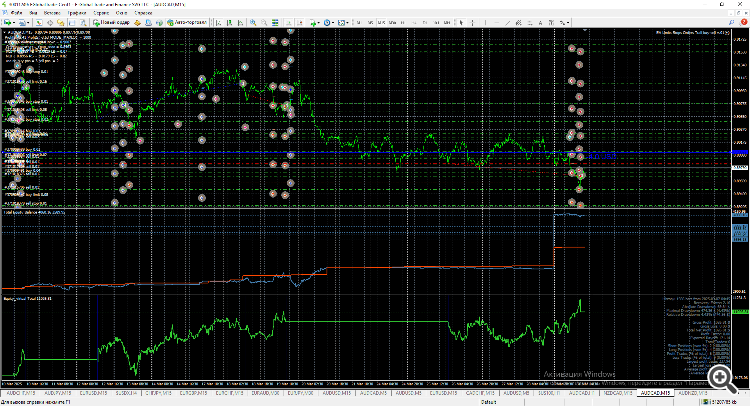Set timeframe to D1
Image resolution: width=750 pixels, height=406 pixels.
(x=425, y=22)
